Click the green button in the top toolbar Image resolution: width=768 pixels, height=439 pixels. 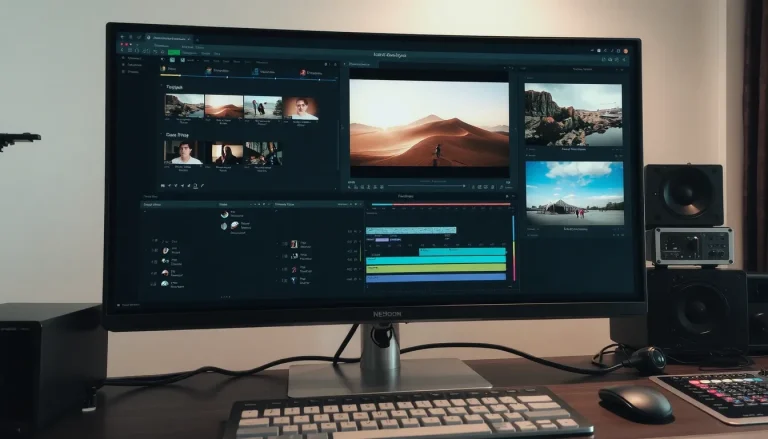coord(174,52)
